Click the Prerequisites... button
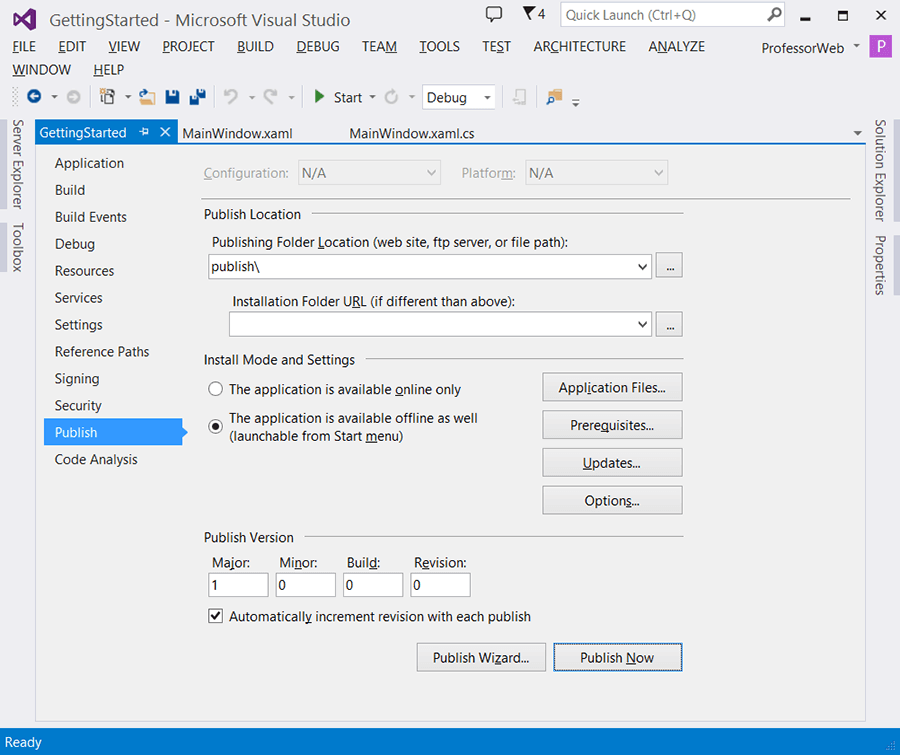900x755 pixels. 612,425
